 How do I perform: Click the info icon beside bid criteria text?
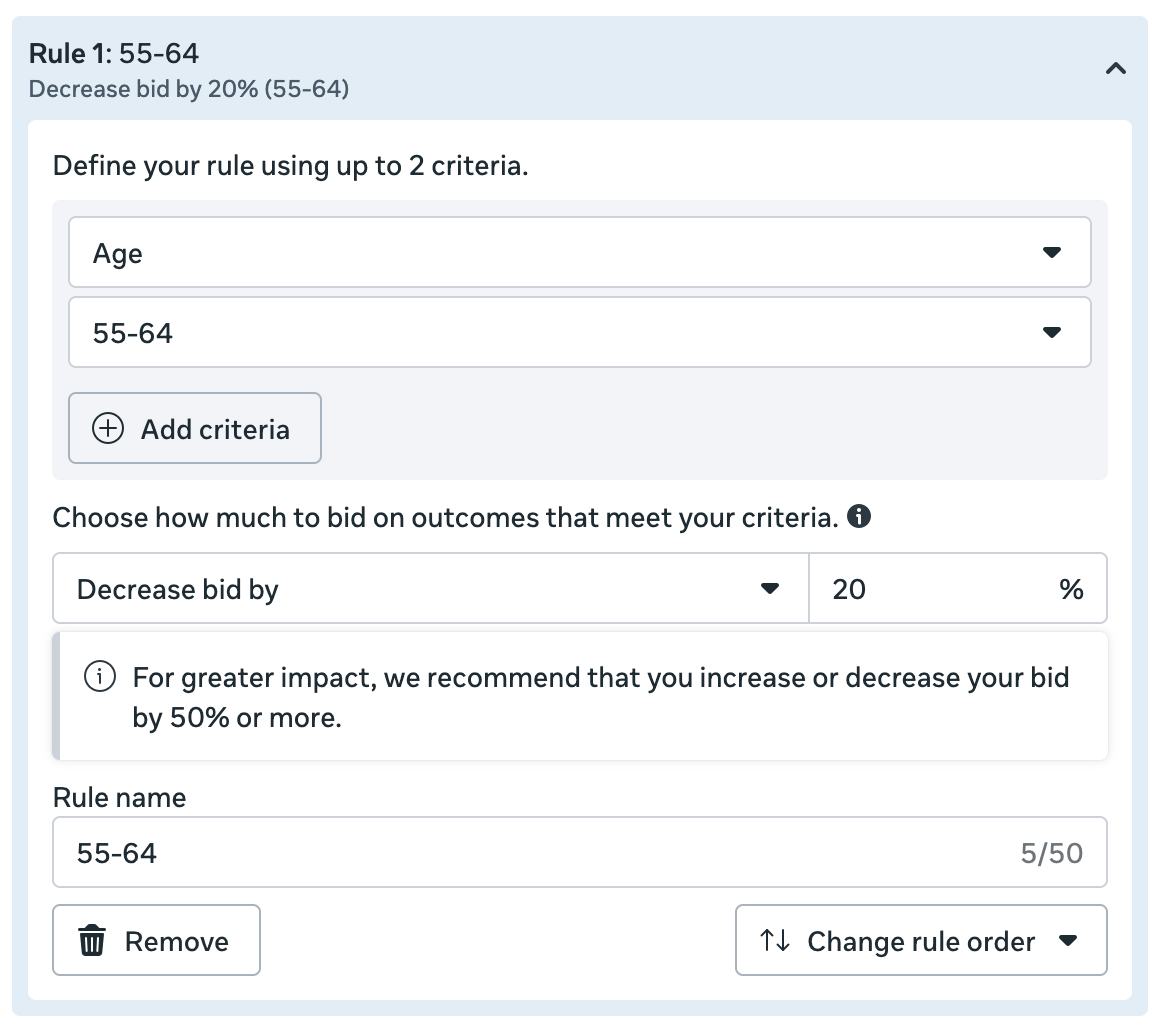point(858,517)
